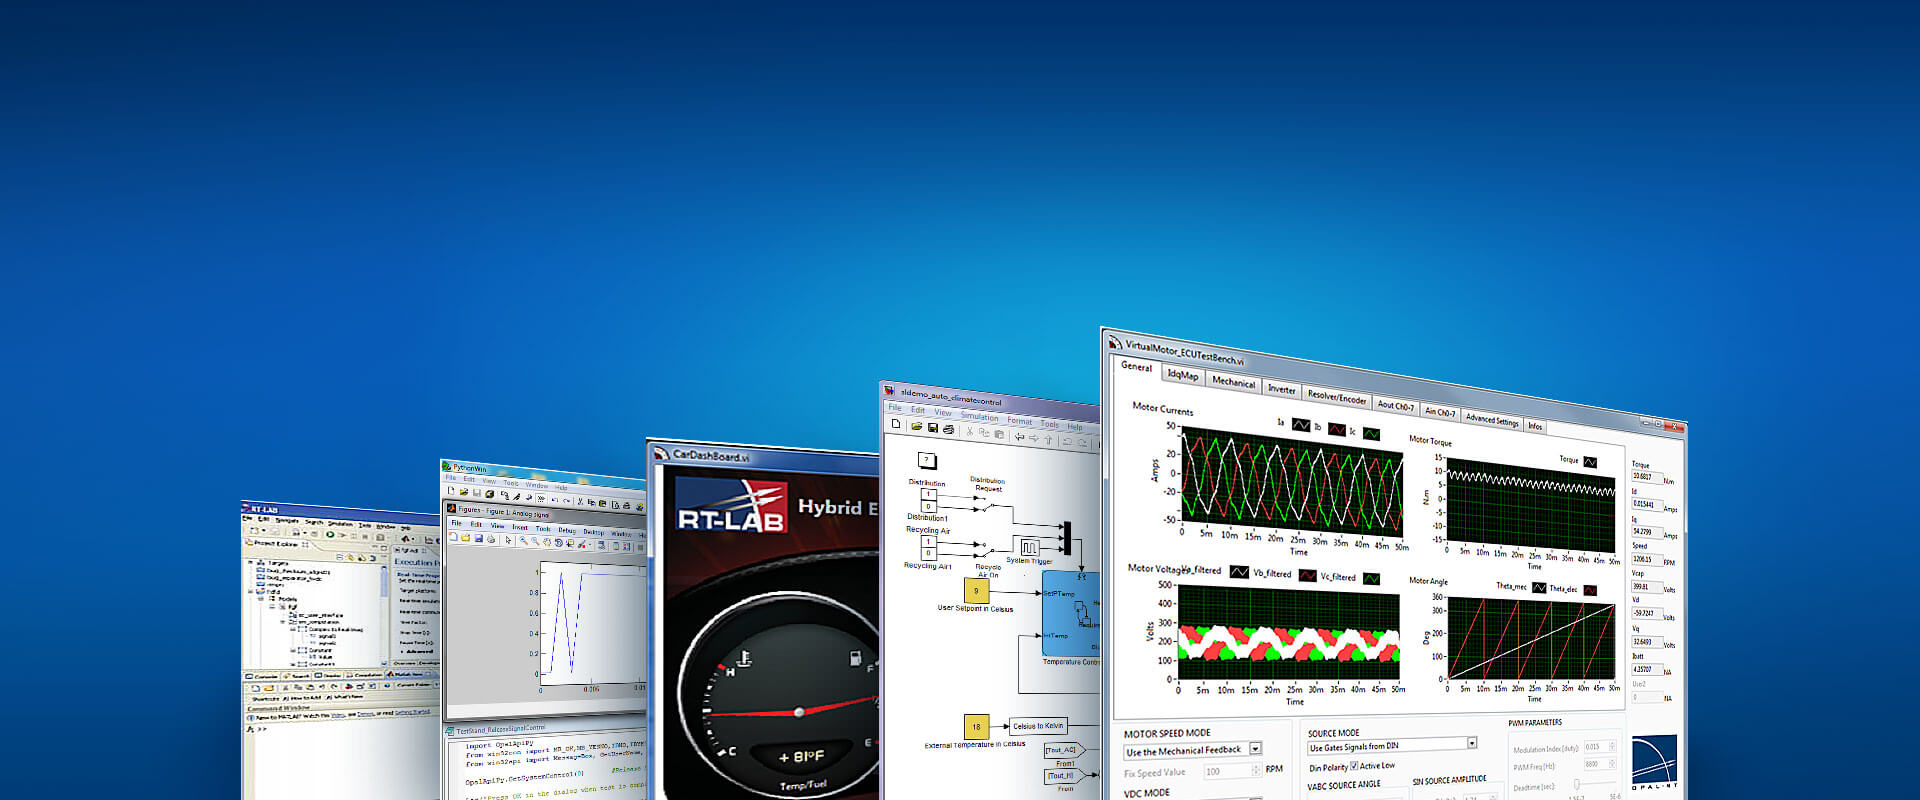Select the Celsius to Kelvin block
Image resolution: width=1920 pixels, height=800 pixels.
[x=1038, y=726]
